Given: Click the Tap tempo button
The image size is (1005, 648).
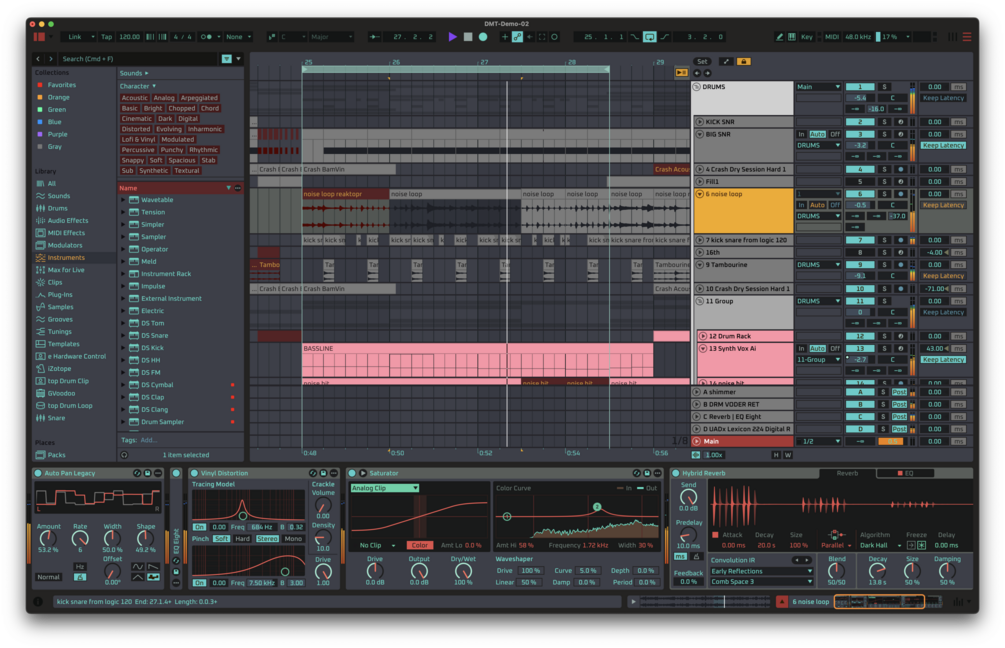Looking at the screenshot, I should (106, 37).
